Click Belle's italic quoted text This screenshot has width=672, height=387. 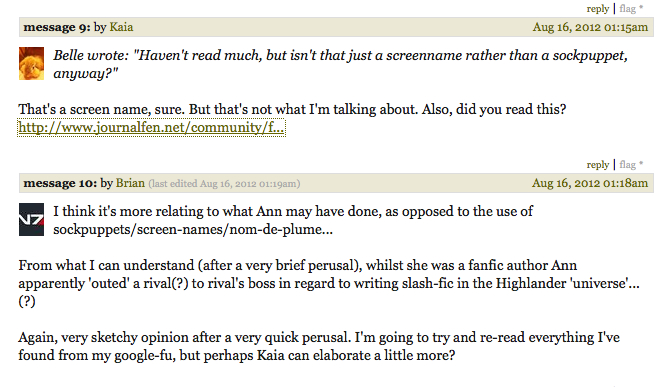coord(340,64)
